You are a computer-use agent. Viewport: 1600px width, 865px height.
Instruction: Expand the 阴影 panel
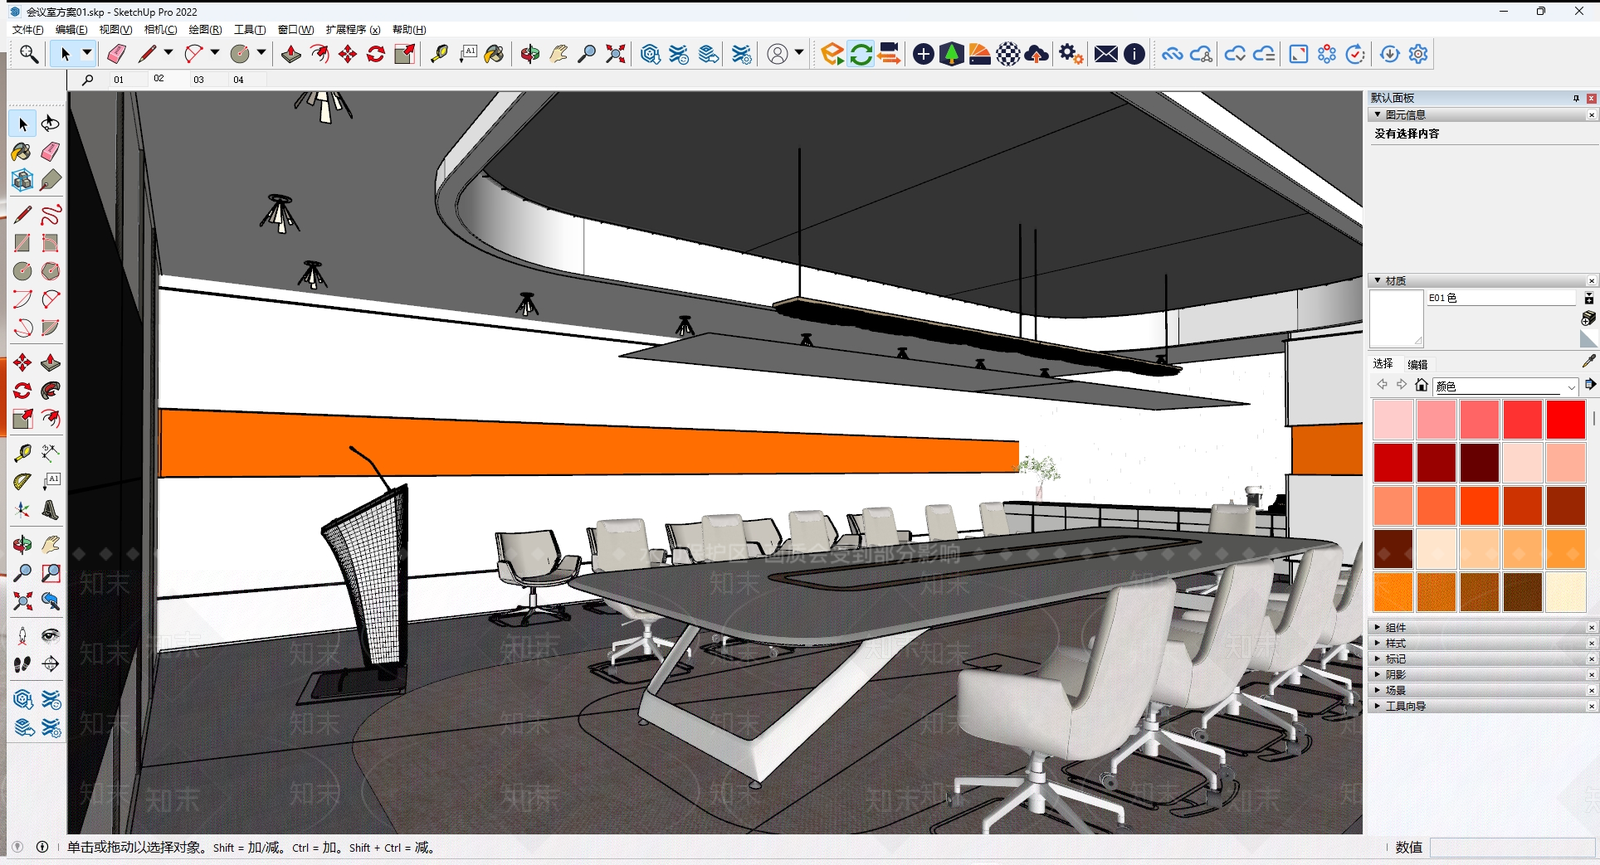1482,675
